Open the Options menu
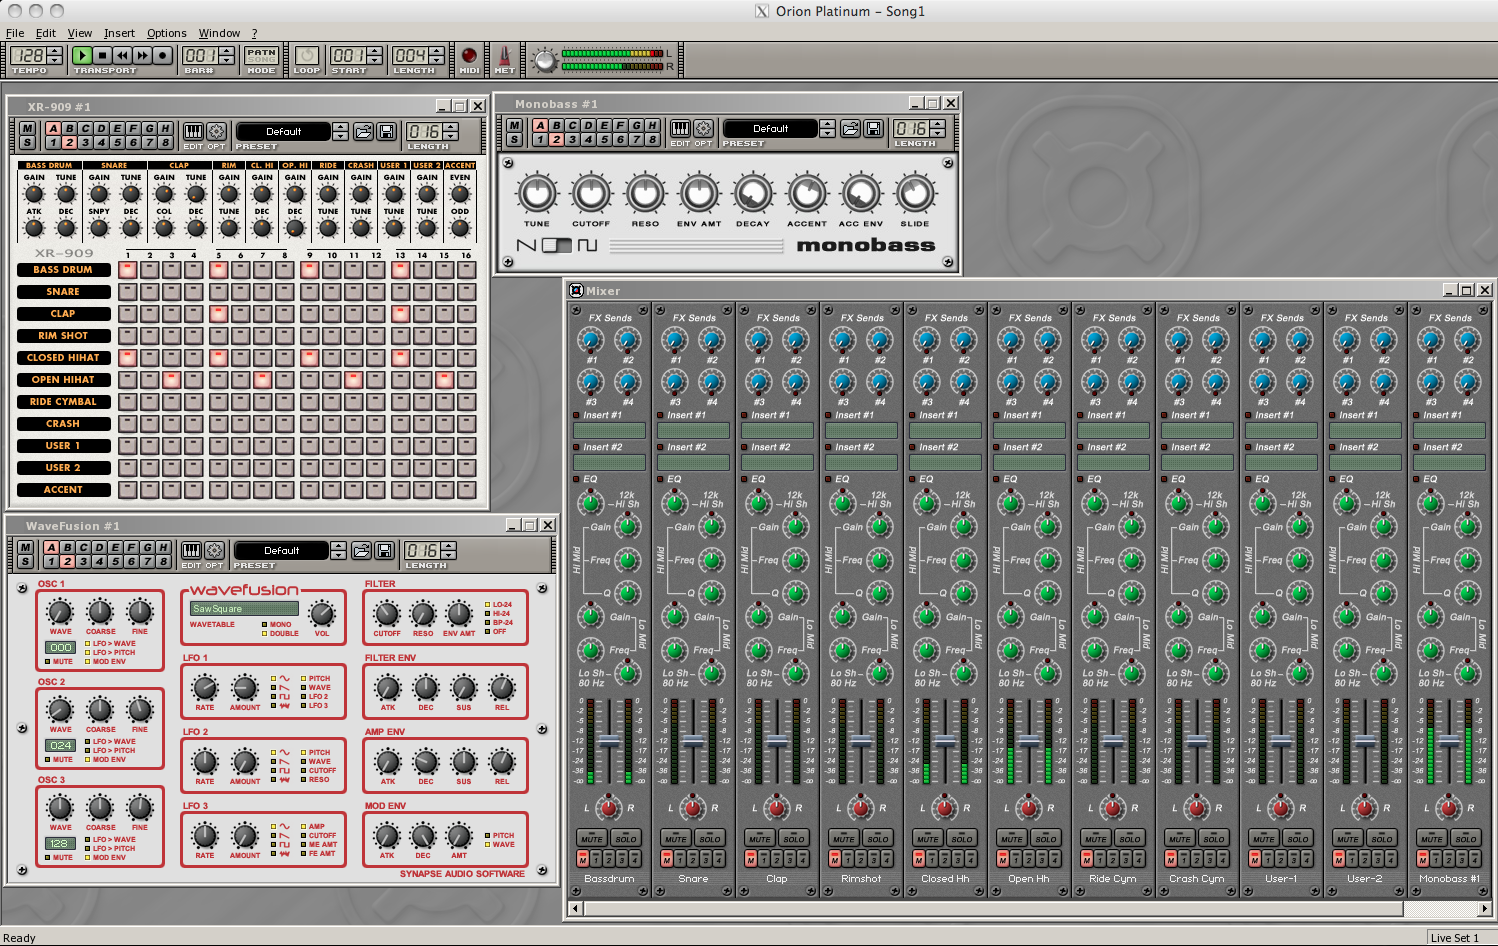Viewport: 1498px width, 946px height. (x=166, y=33)
